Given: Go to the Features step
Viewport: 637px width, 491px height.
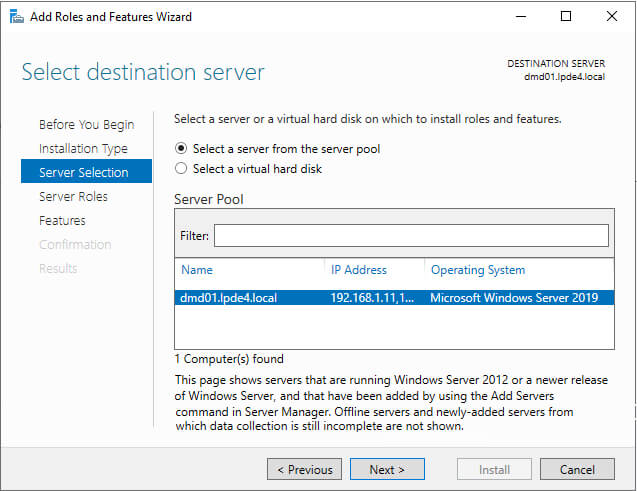Looking at the screenshot, I should coord(62,221).
